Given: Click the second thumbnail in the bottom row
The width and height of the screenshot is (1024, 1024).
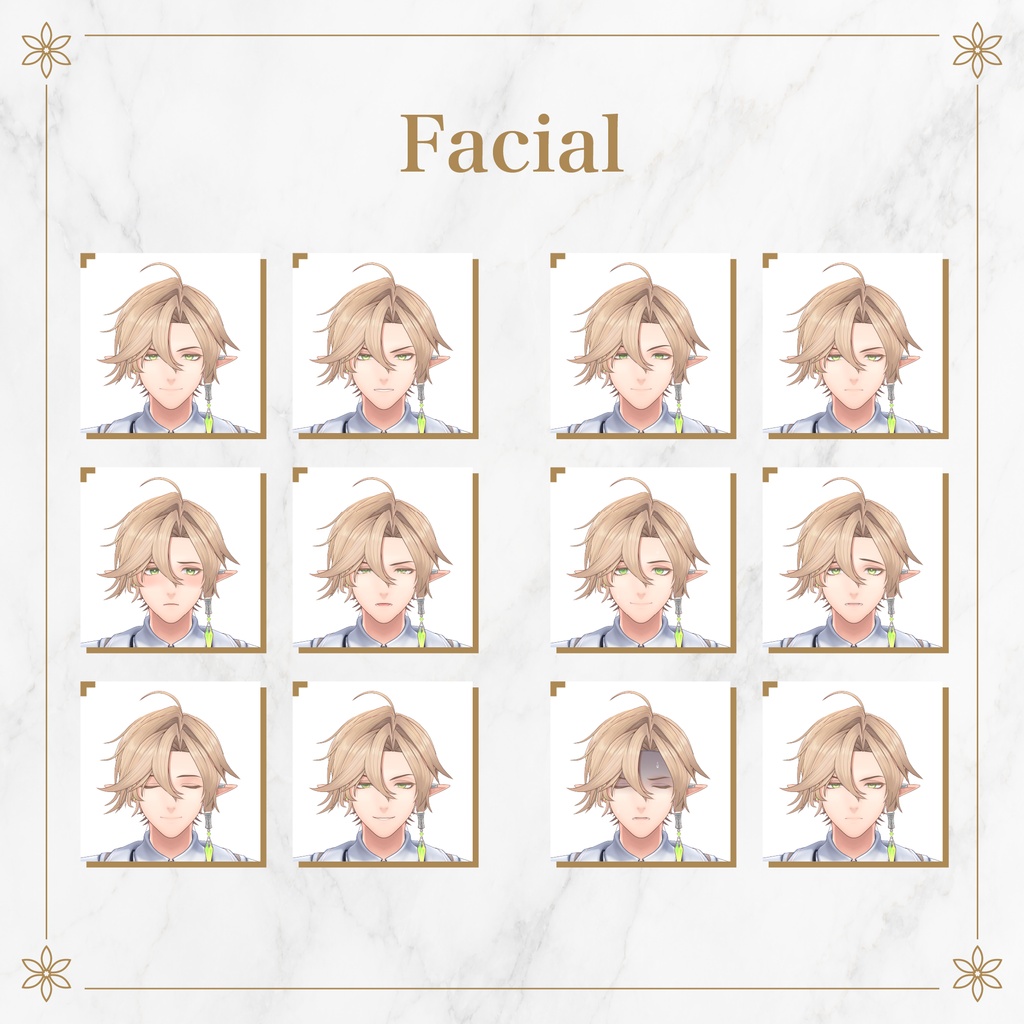Looking at the screenshot, I should [x=385, y=774].
